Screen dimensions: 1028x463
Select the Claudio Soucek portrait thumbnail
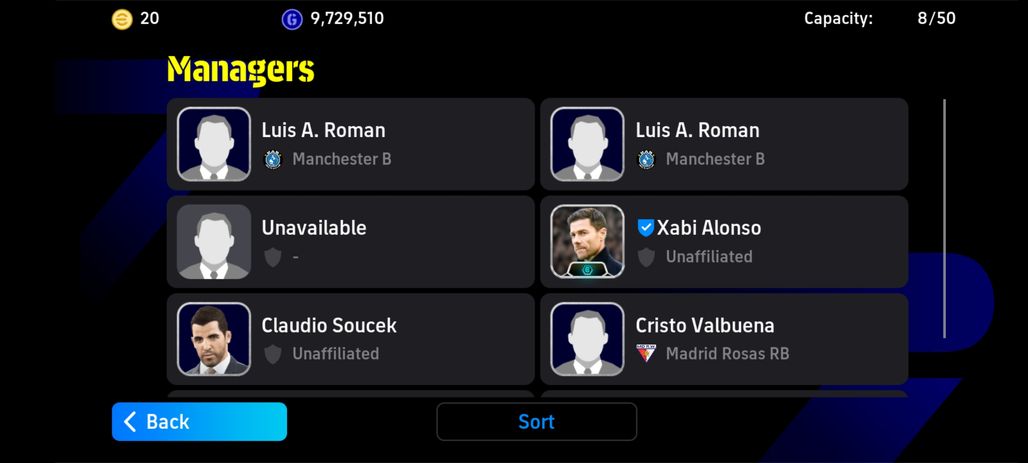pyautogui.click(x=214, y=339)
